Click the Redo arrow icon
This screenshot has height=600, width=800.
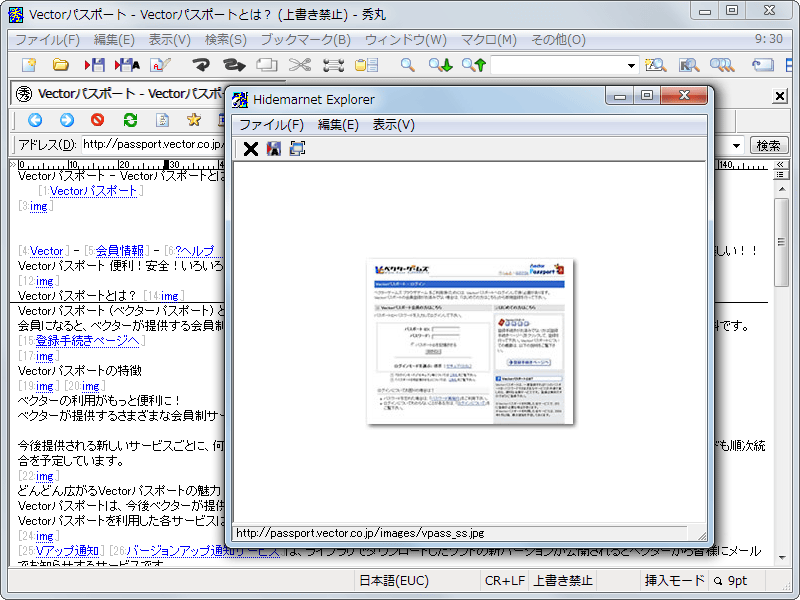[234, 65]
